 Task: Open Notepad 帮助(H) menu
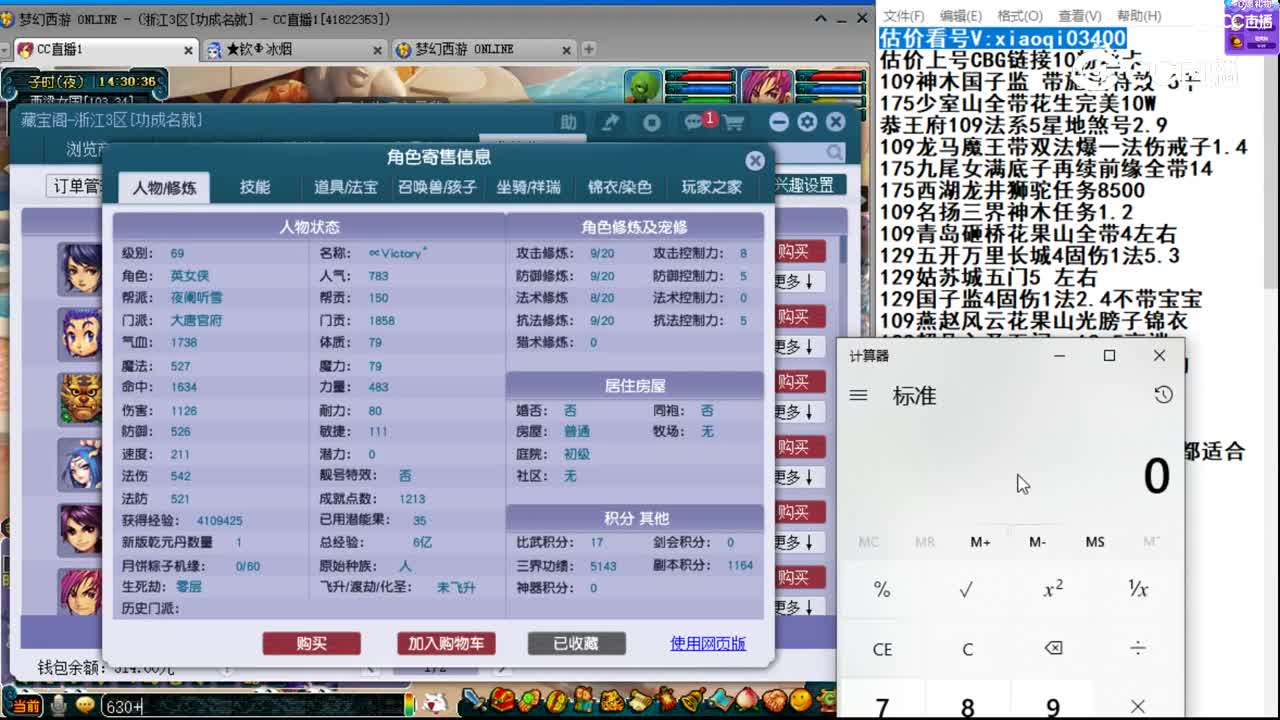pos(1139,16)
